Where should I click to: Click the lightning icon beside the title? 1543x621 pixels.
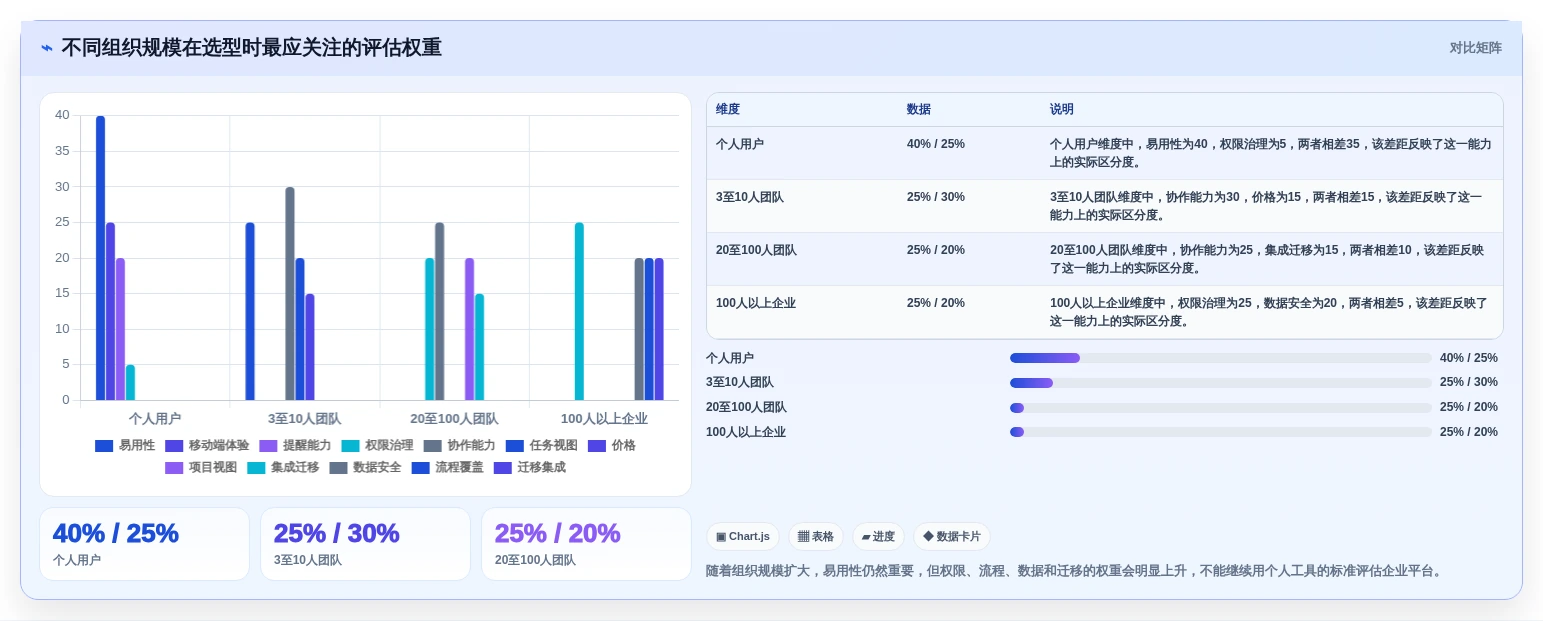(x=47, y=48)
